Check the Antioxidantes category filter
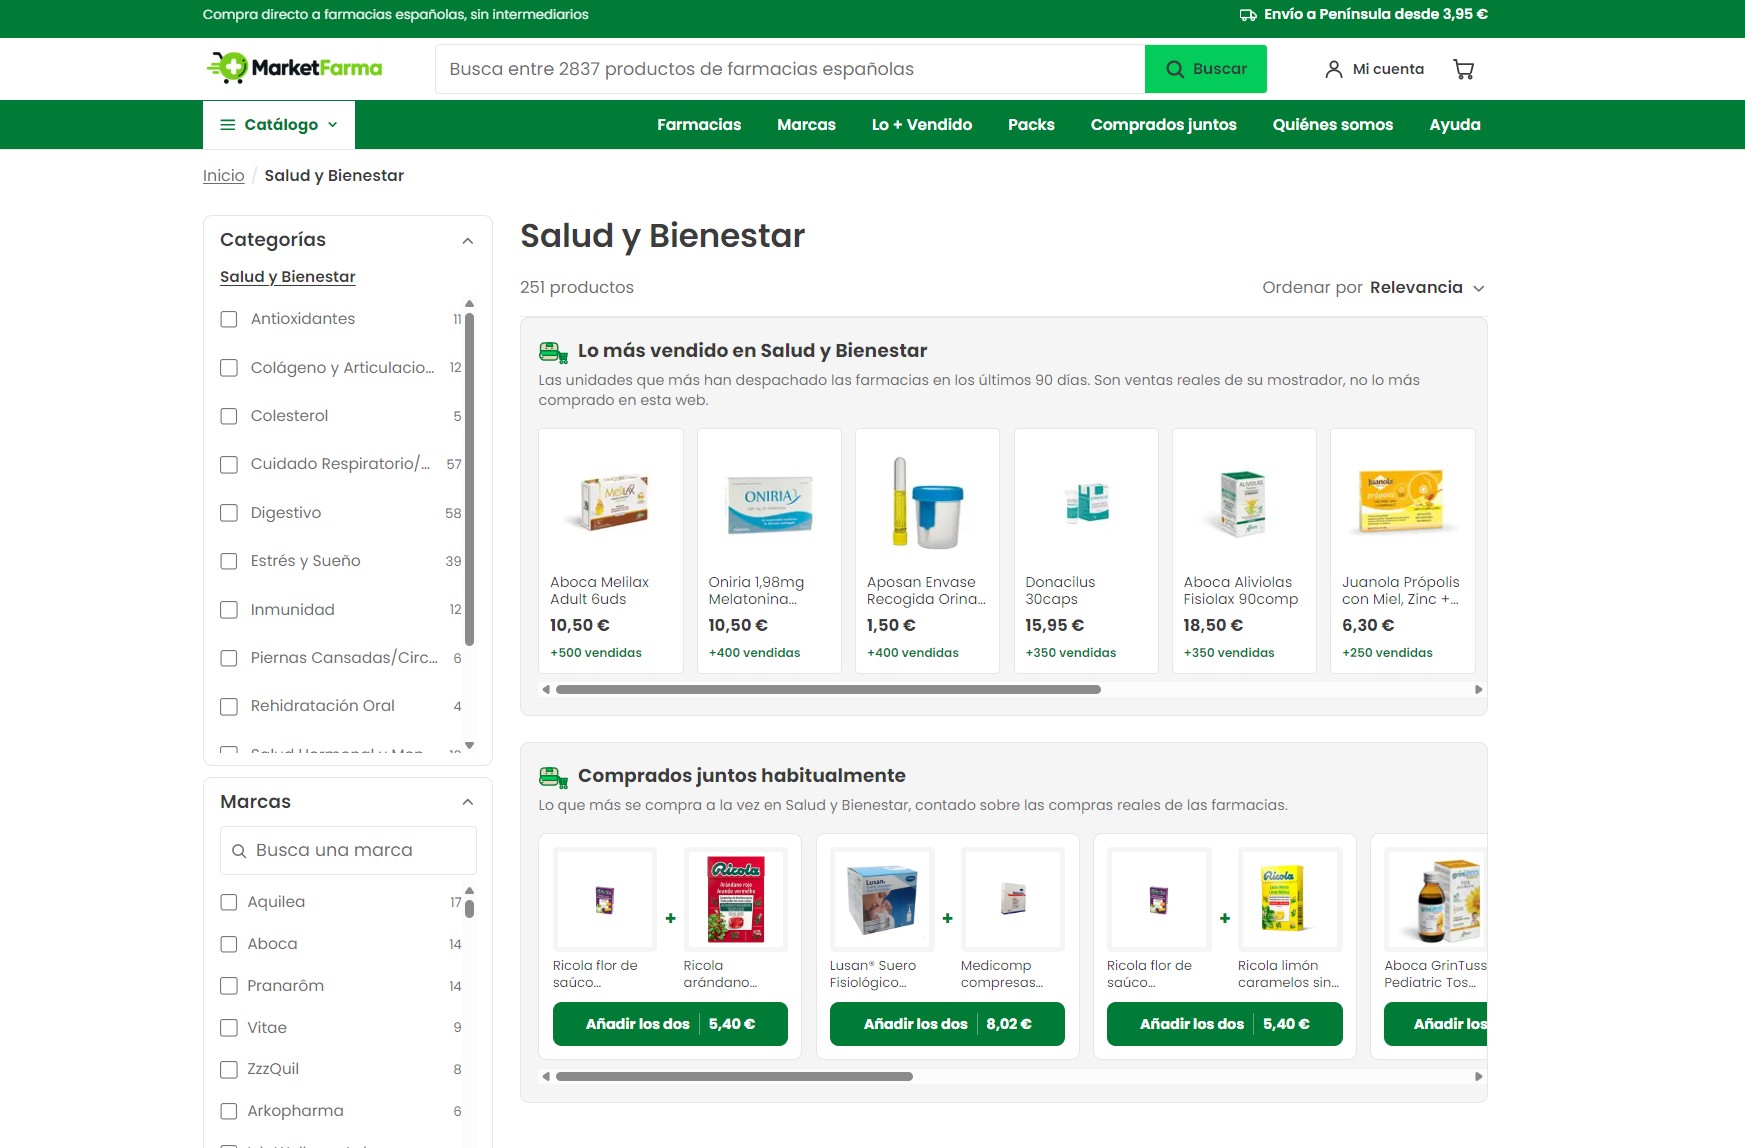Screen dimensions: 1745x1148 [229, 319]
